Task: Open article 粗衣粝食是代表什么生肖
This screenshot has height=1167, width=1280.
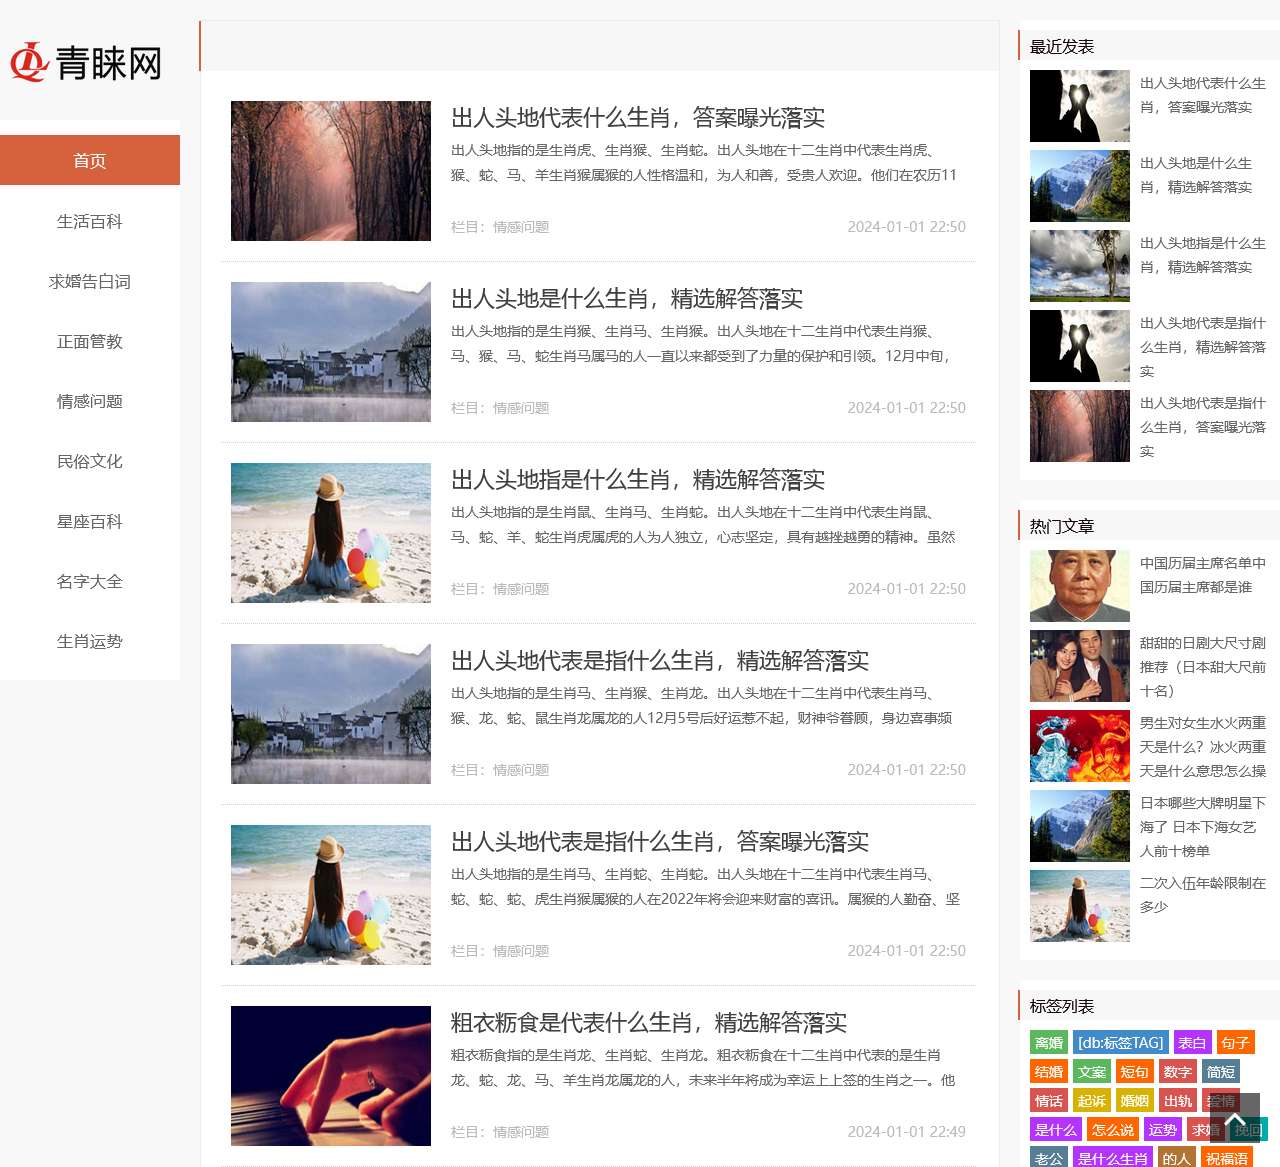Action: click(648, 1023)
